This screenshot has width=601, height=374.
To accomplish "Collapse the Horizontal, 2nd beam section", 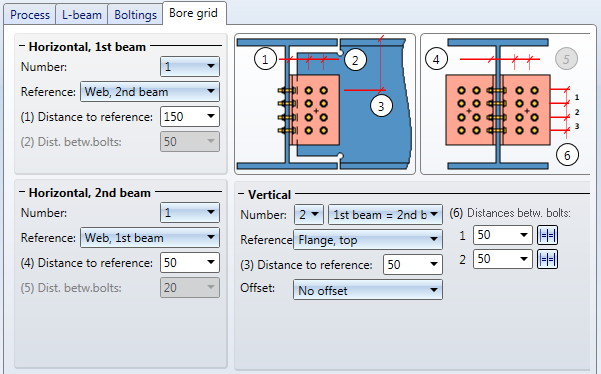I will [22, 192].
